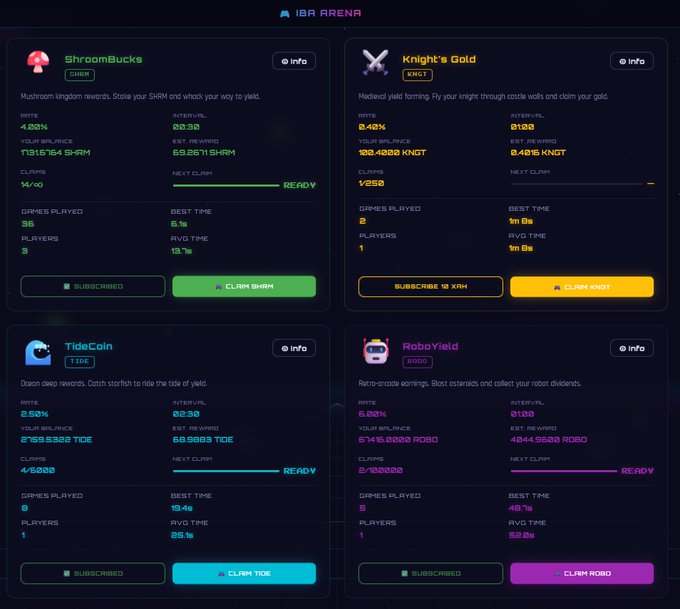The height and width of the screenshot is (609, 680).
Task: Click the 25.1s average time
Action: 182,535
